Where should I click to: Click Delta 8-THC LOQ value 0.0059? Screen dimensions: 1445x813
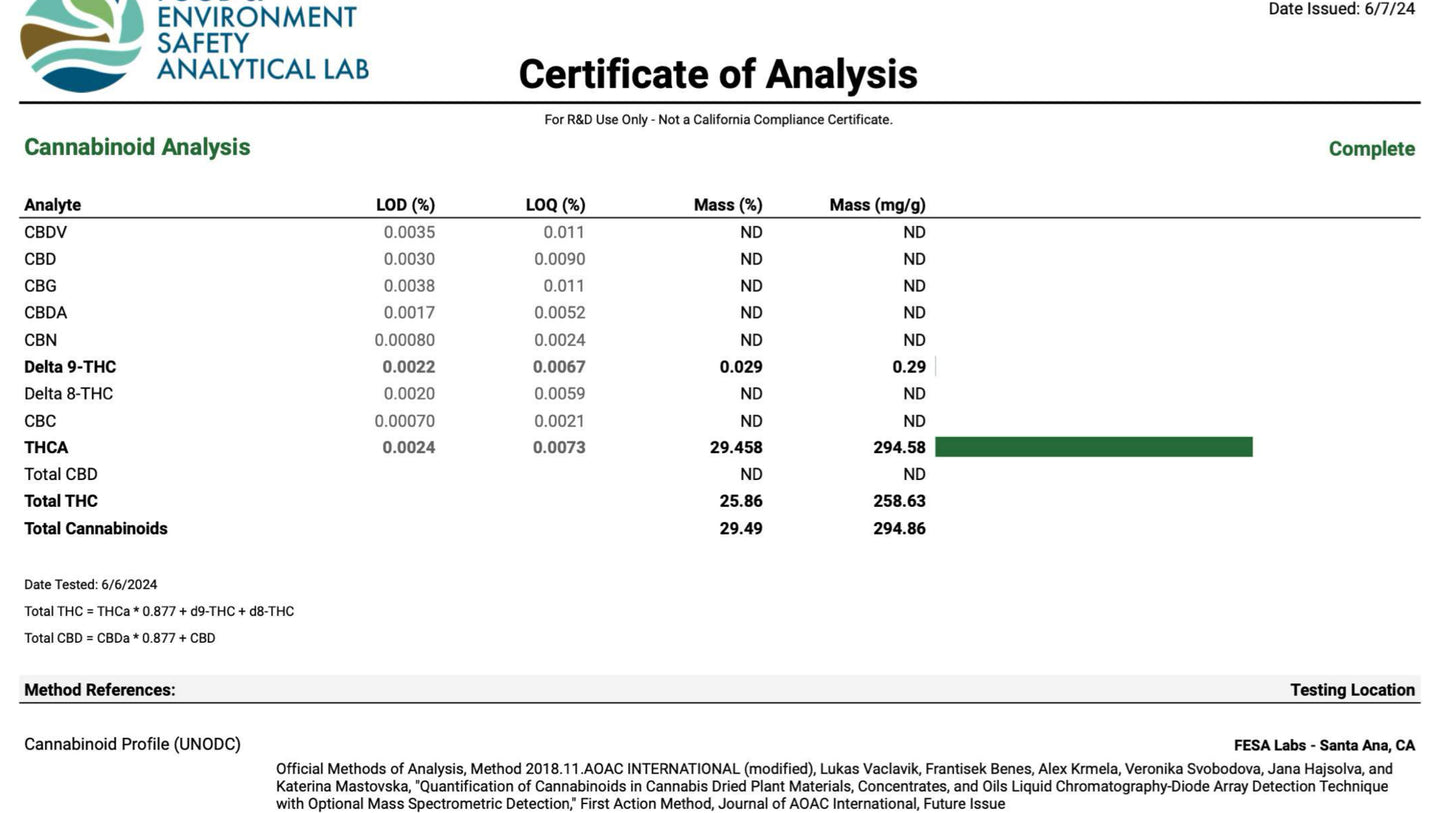pos(559,394)
